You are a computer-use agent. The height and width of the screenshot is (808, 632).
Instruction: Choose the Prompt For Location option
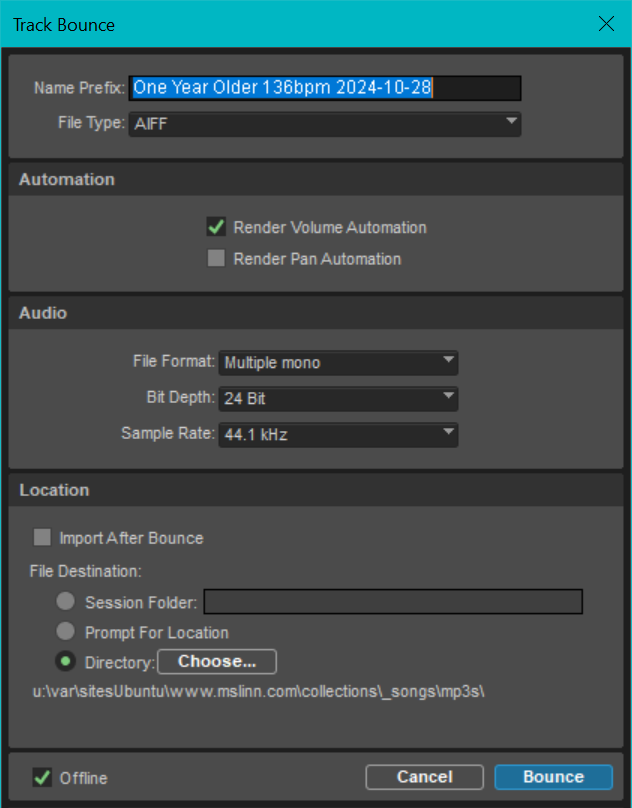[66, 633]
